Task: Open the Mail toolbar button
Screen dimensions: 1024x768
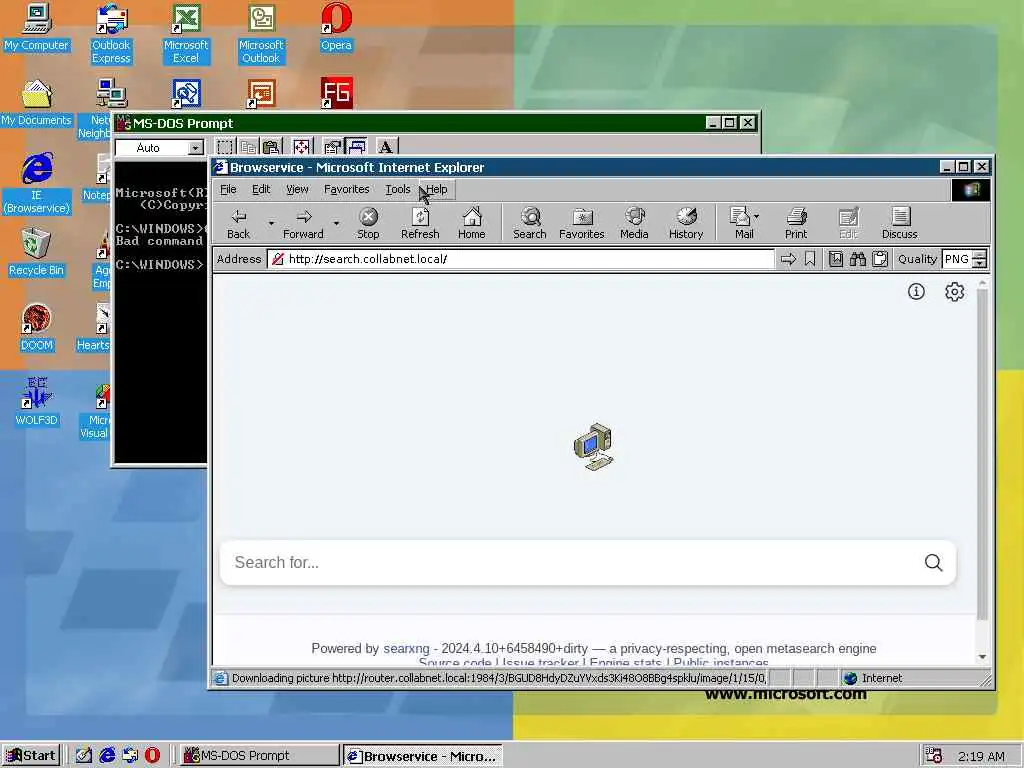Action: 741,223
